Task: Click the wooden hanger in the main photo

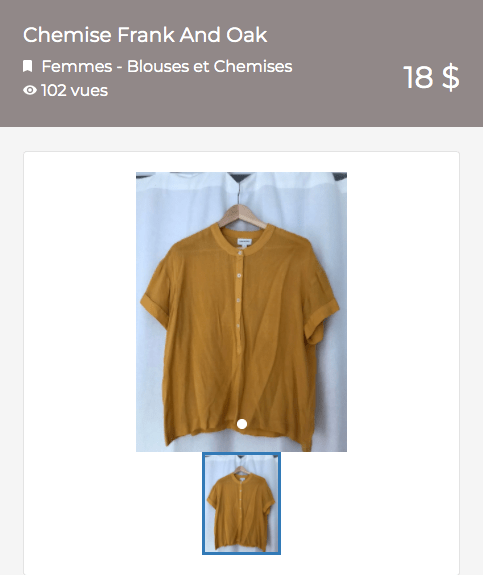Action: (241, 214)
